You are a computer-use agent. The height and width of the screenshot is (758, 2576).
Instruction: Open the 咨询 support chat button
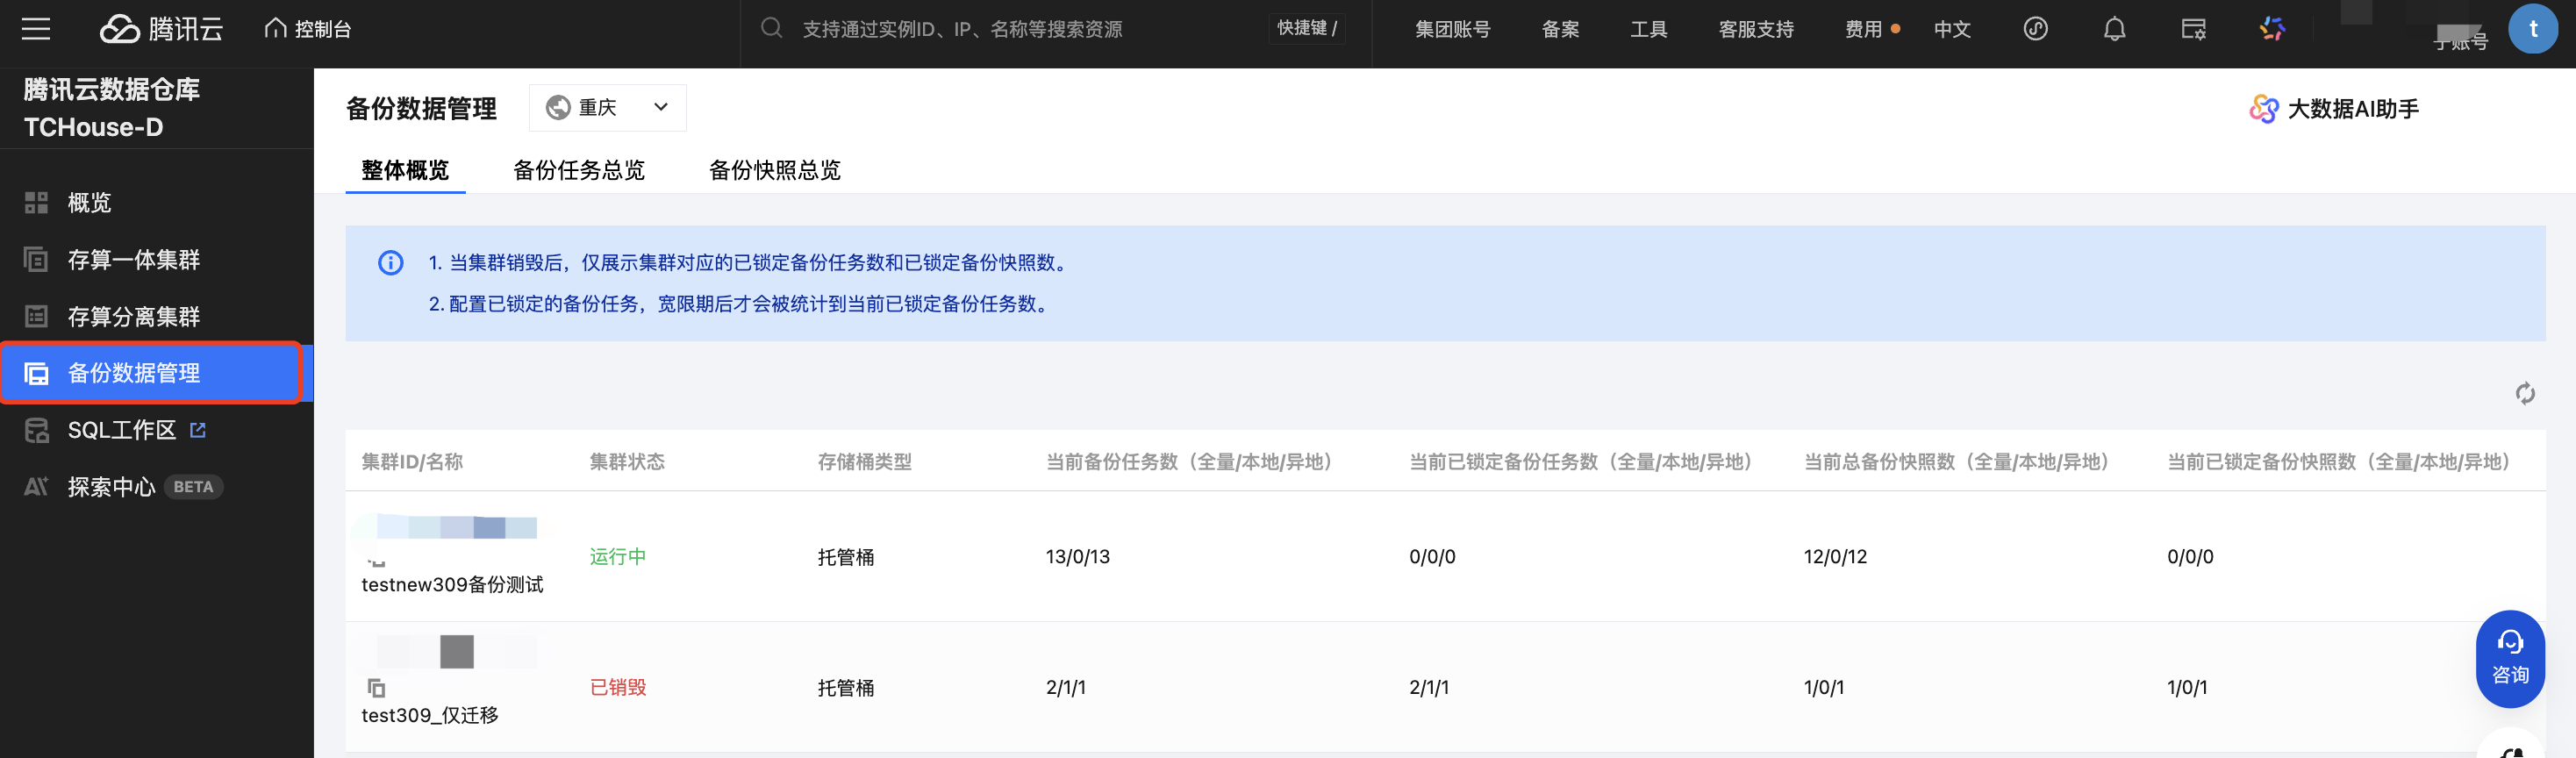(x=2509, y=658)
